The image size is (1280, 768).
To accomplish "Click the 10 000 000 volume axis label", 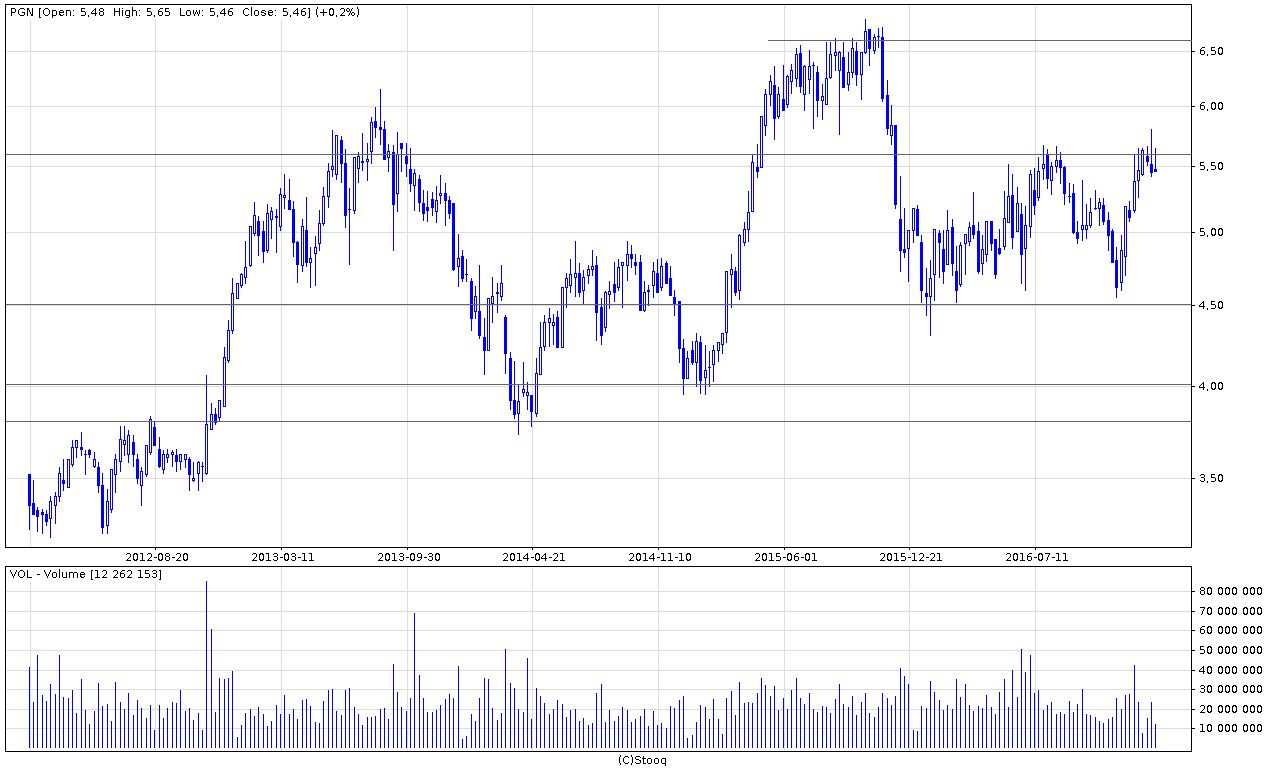I will point(1232,728).
